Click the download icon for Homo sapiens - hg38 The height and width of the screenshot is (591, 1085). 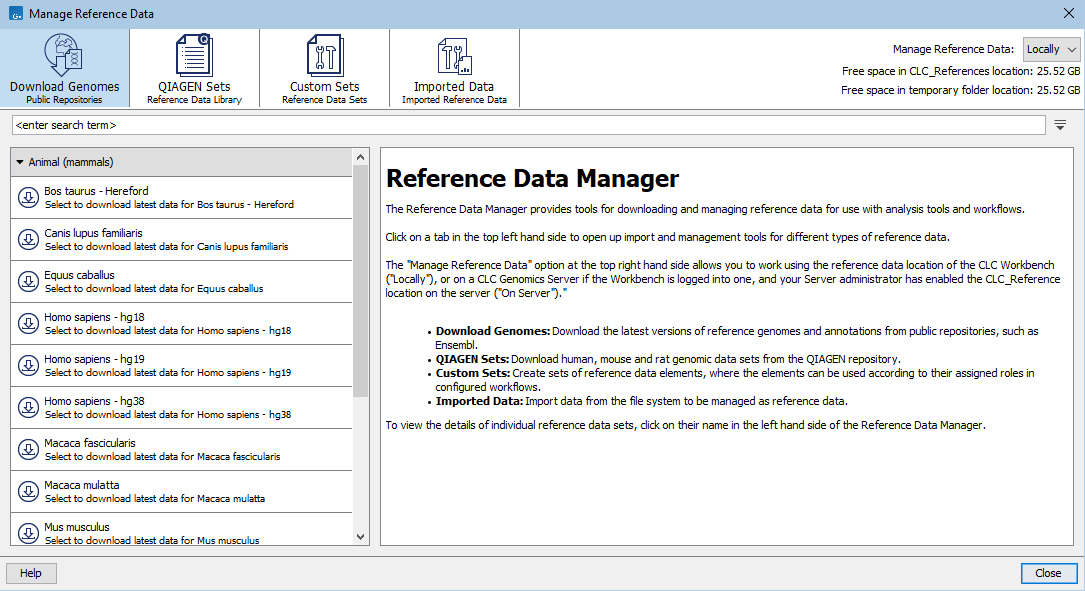tap(27, 406)
